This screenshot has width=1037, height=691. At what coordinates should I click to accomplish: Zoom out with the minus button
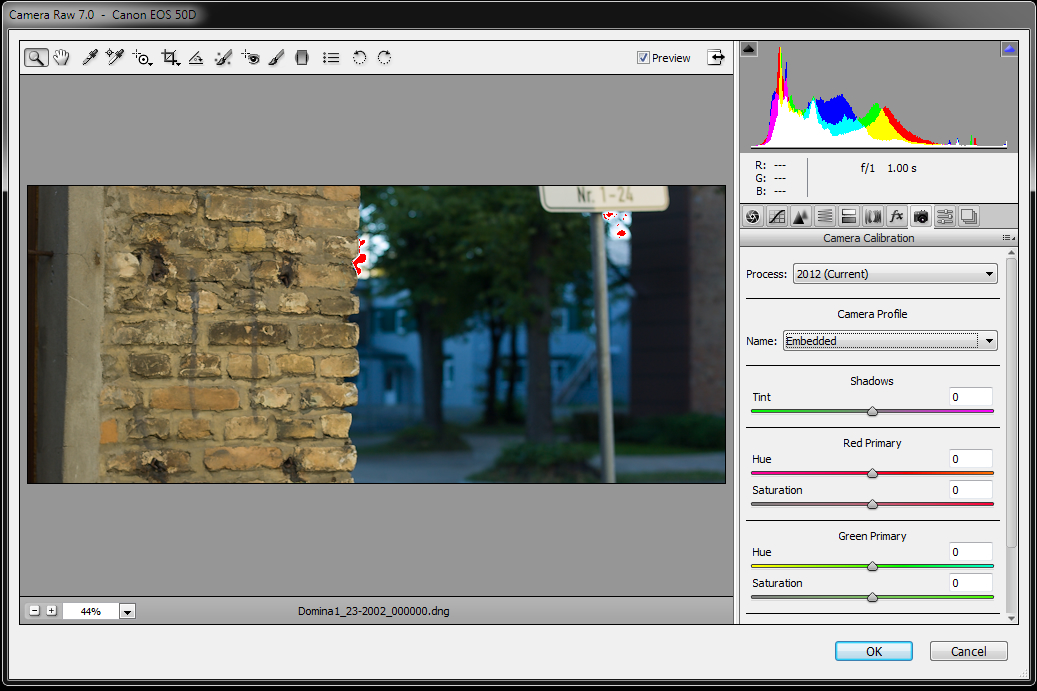(x=34, y=611)
